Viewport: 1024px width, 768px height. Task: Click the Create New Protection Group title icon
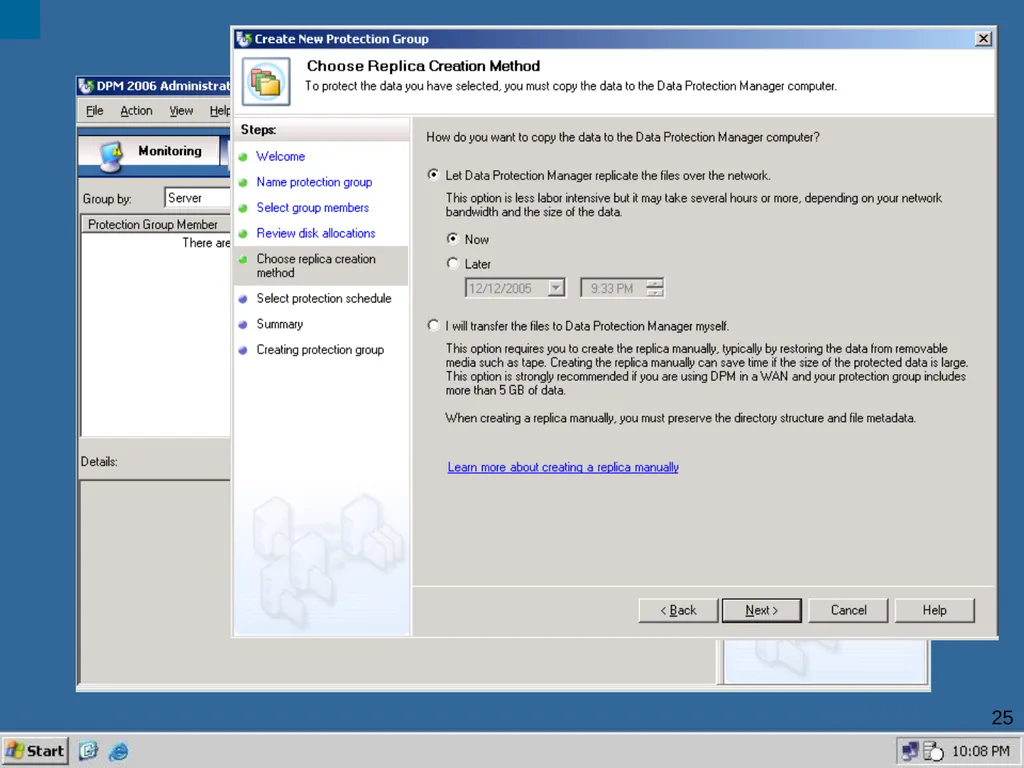[244, 39]
